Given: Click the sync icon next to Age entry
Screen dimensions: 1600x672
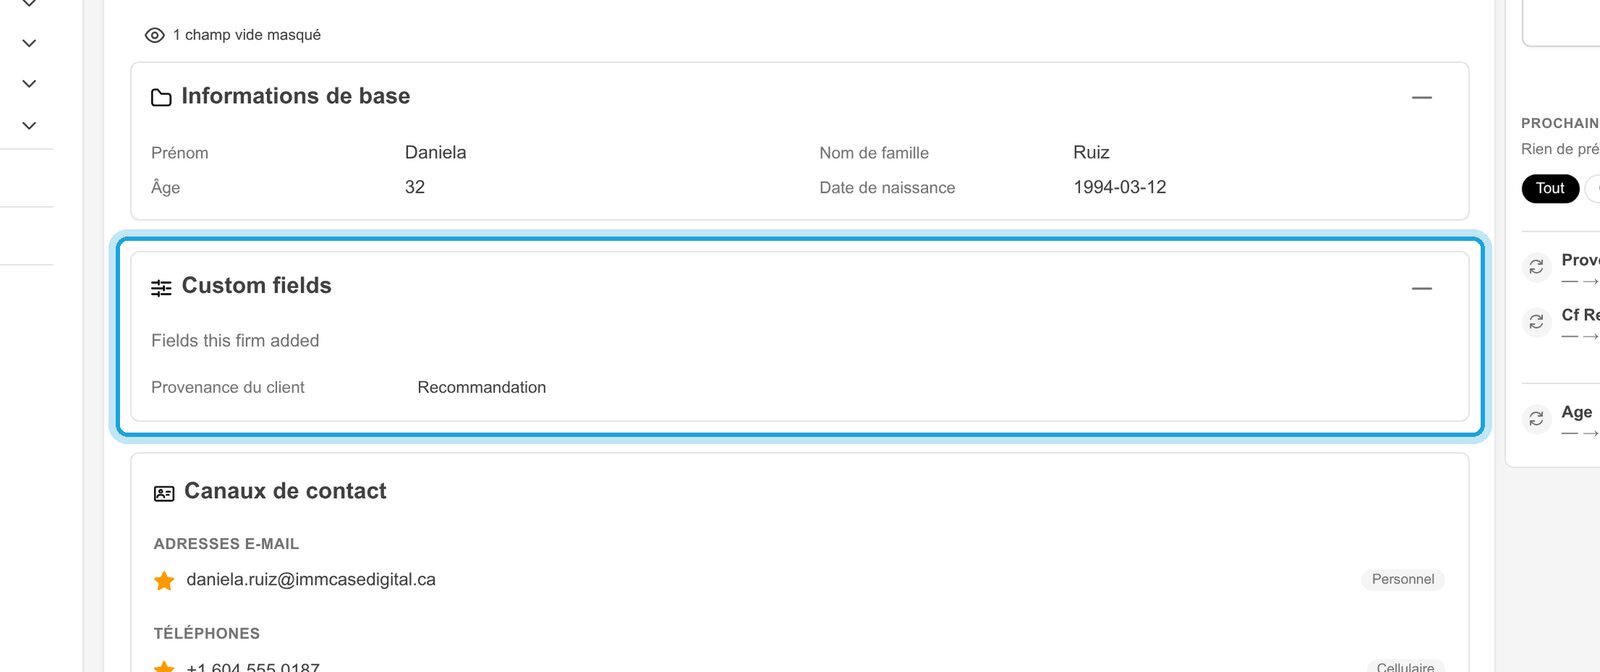Looking at the screenshot, I should (x=1536, y=419).
